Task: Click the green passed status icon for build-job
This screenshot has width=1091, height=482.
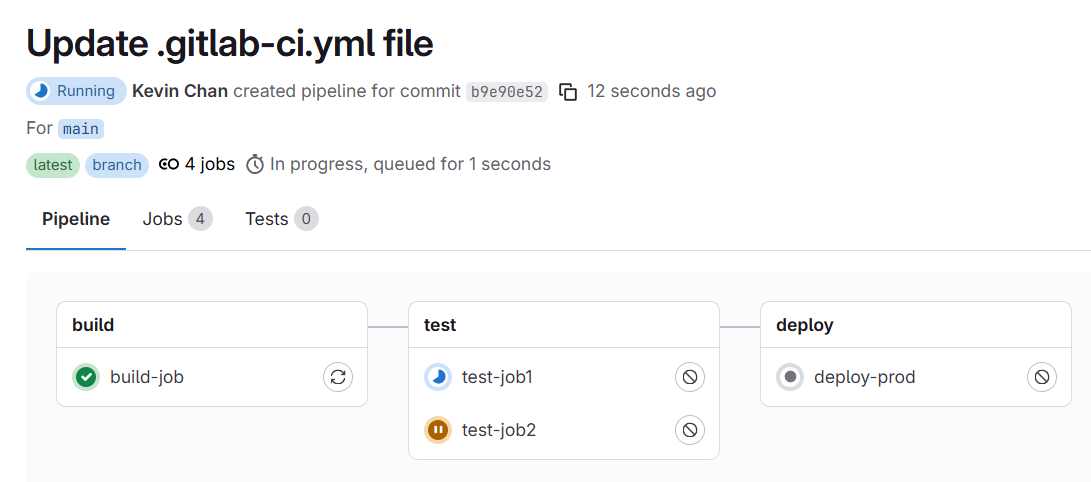Action: point(86,377)
